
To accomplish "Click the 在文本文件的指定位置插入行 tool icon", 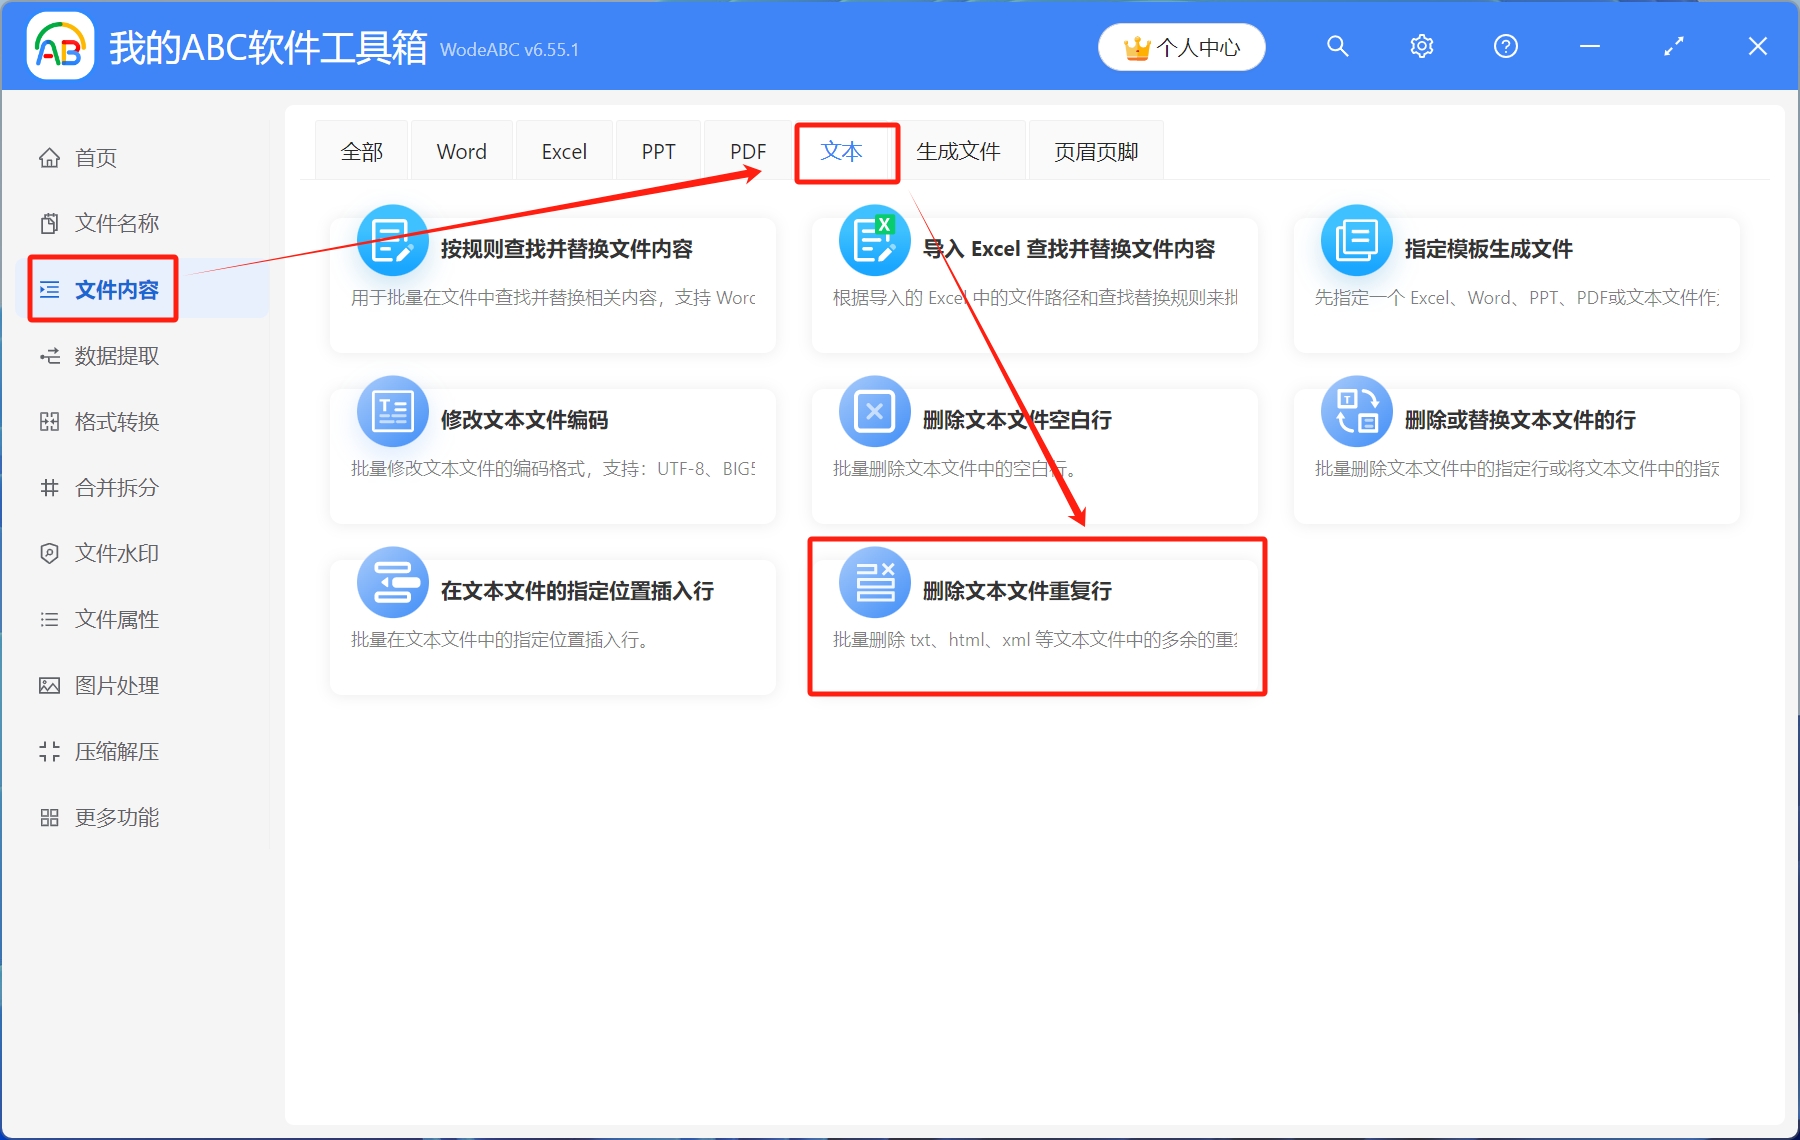I will (x=393, y=583).
